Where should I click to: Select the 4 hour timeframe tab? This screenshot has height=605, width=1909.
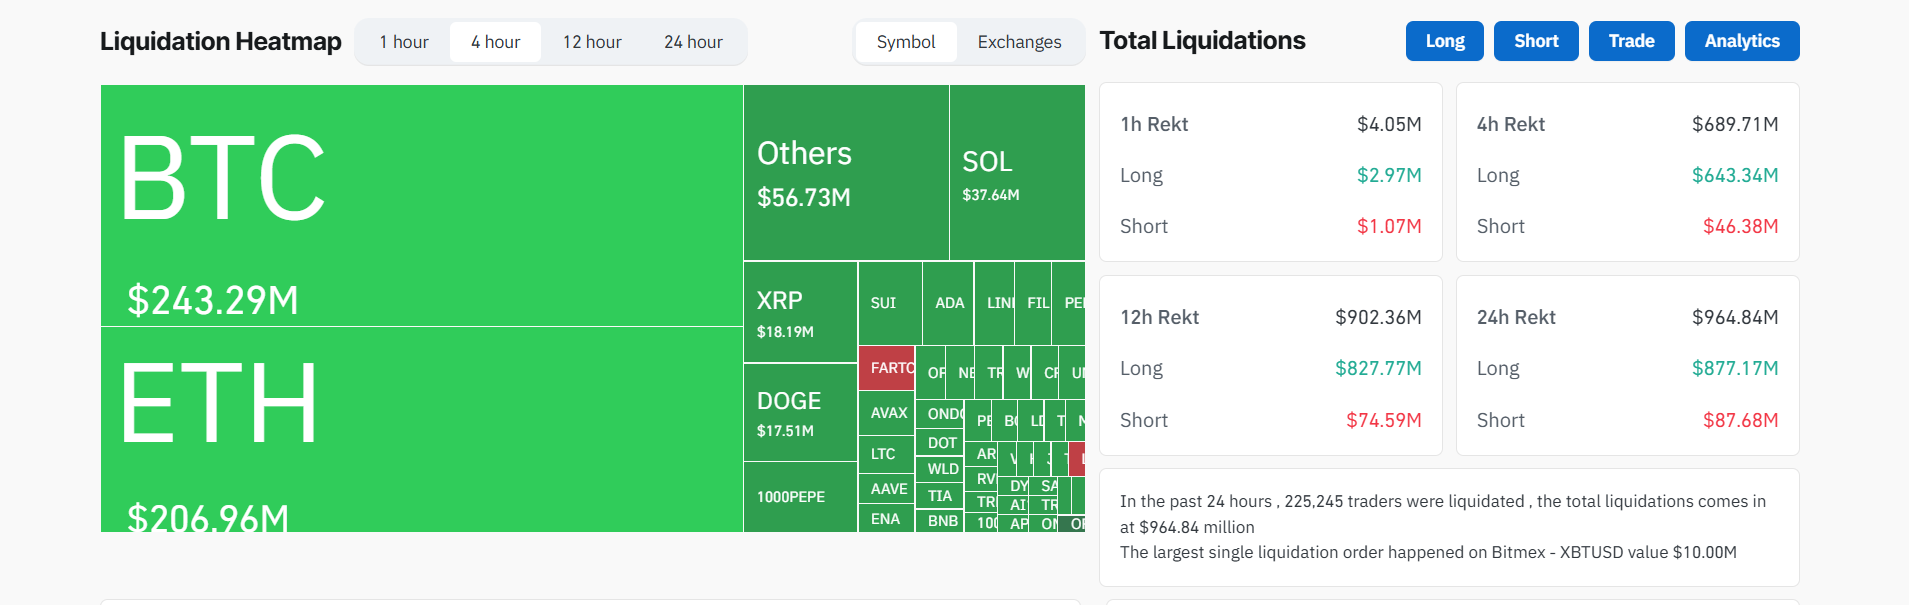tap(495, 42)
